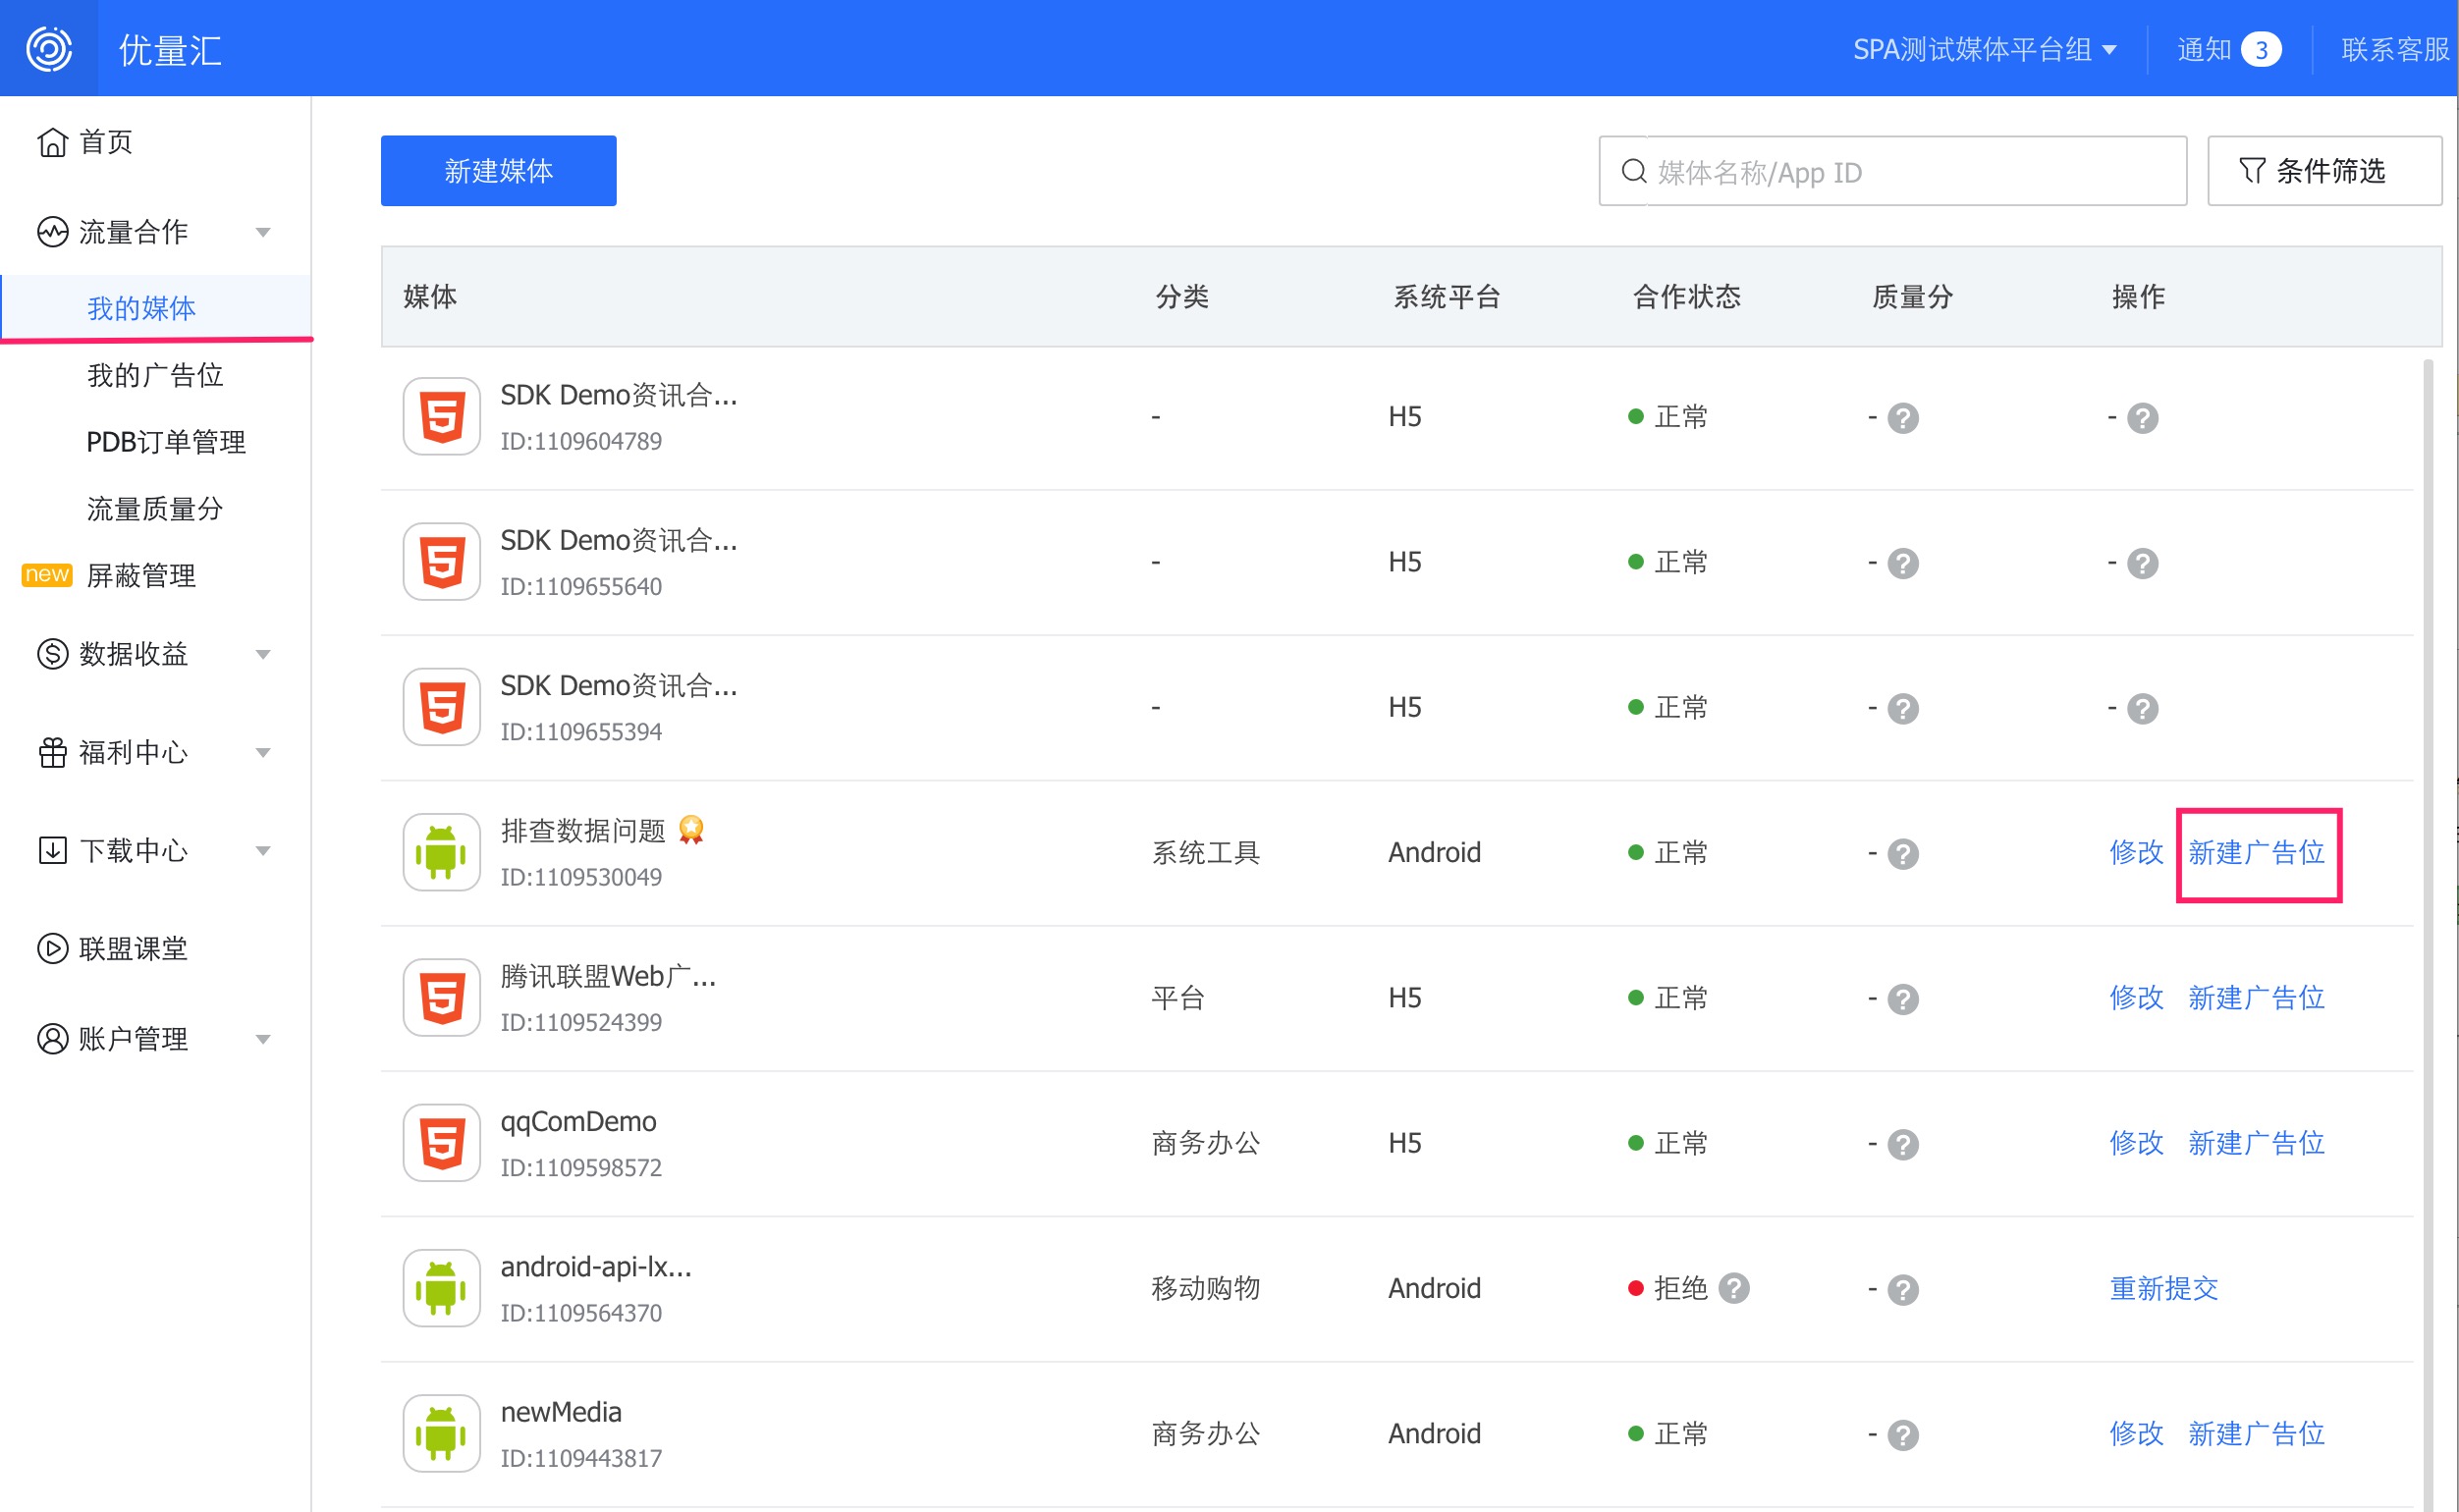
Task: Click the help icon beside 拒绝 status
Action: click(1734, 1288)
